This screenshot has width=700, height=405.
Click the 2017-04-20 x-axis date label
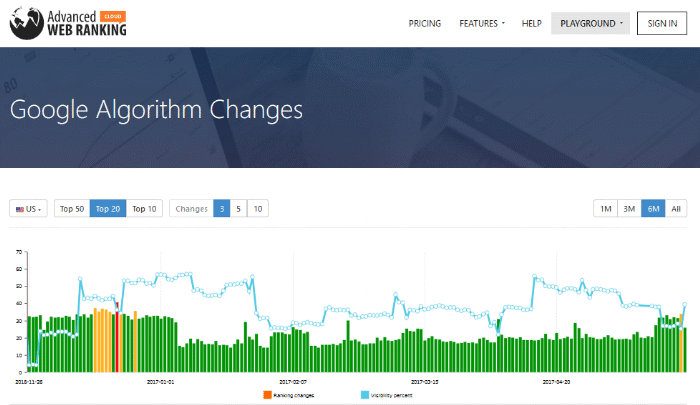click(556, 382)
